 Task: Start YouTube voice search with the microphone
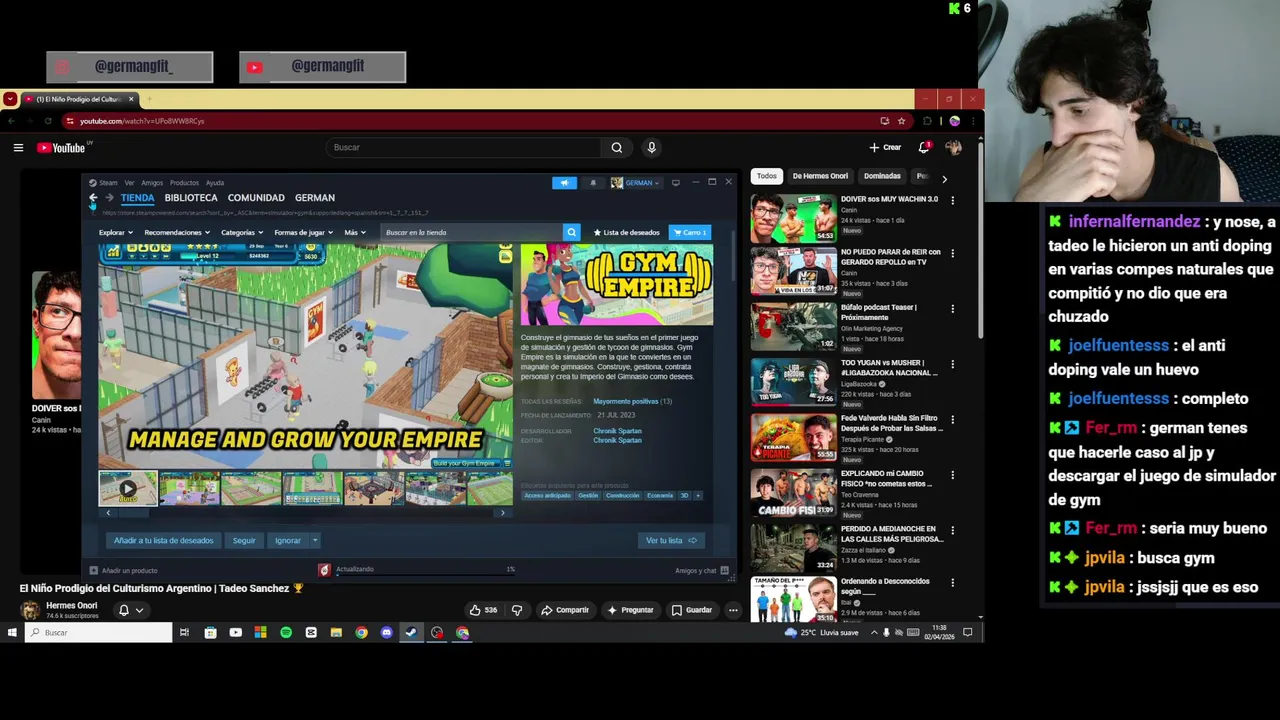pyautogui.click(x=651, y=147)
